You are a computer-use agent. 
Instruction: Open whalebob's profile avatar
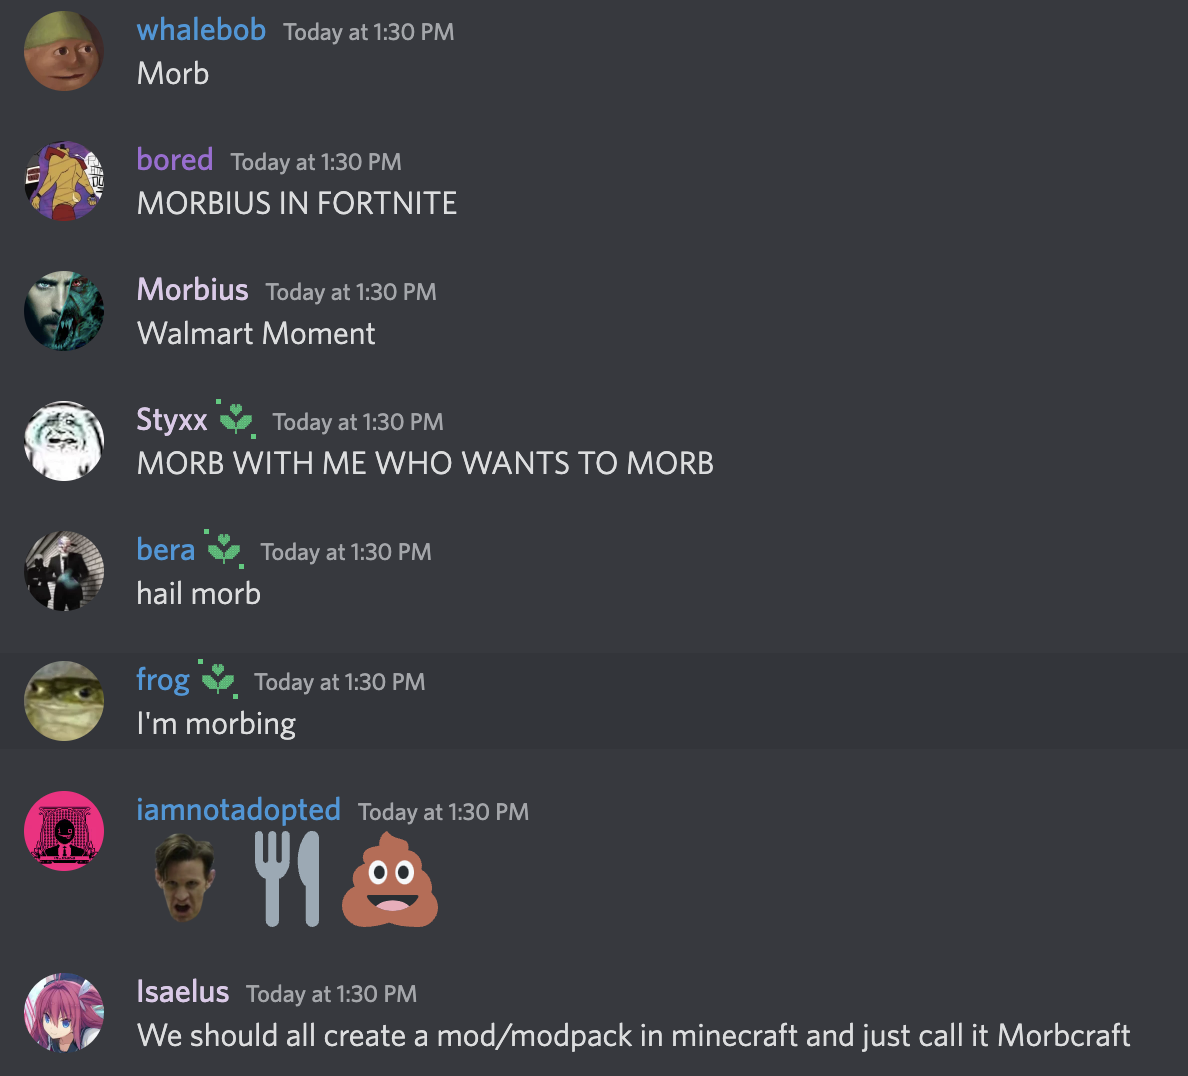click(64, 51)
